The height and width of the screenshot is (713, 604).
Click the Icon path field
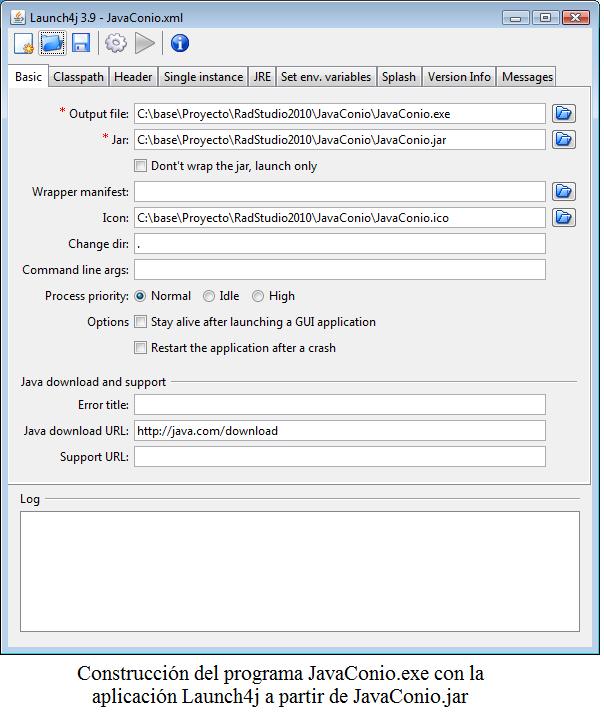pos(340,217)
